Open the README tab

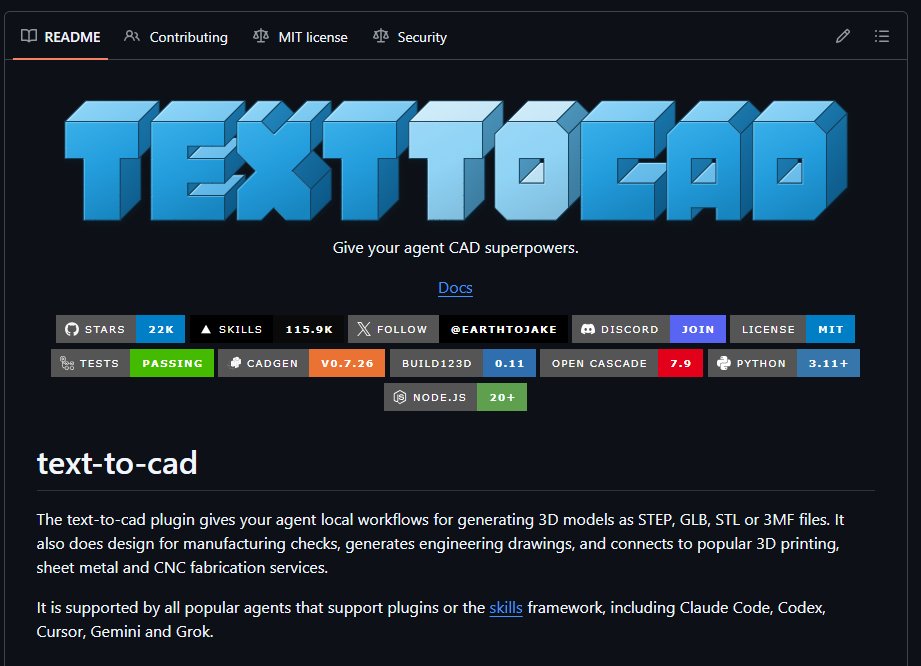(60, 37)
